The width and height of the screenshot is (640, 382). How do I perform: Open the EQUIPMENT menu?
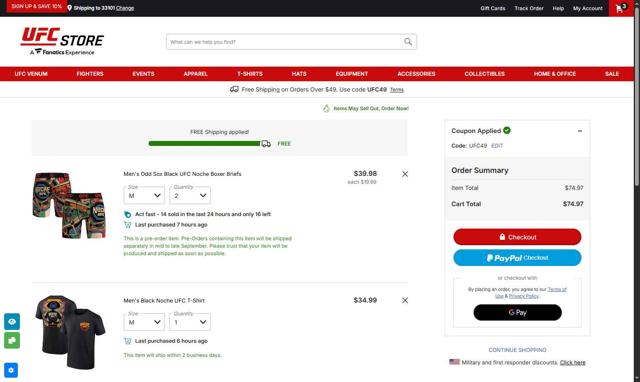click(x=352, y=74)
